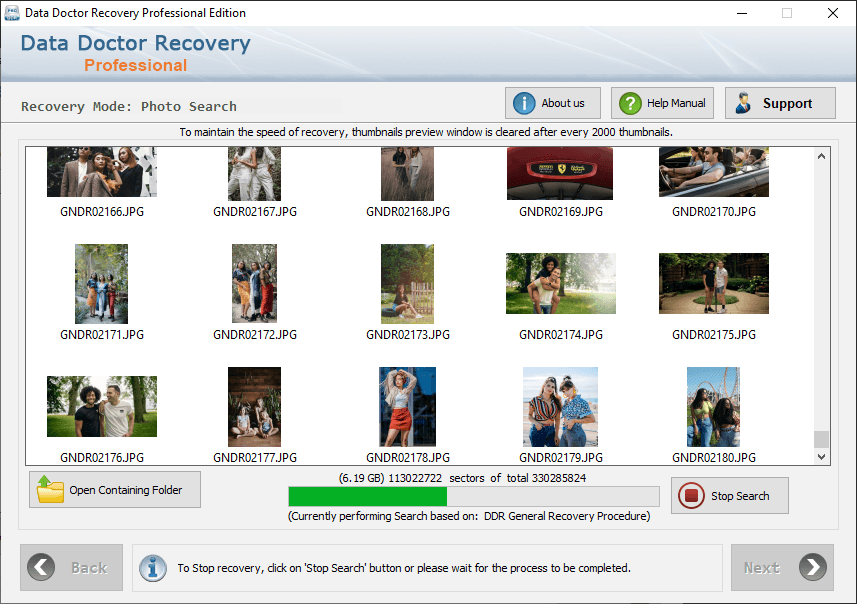Select the Support button text

[x=787, y=103]
